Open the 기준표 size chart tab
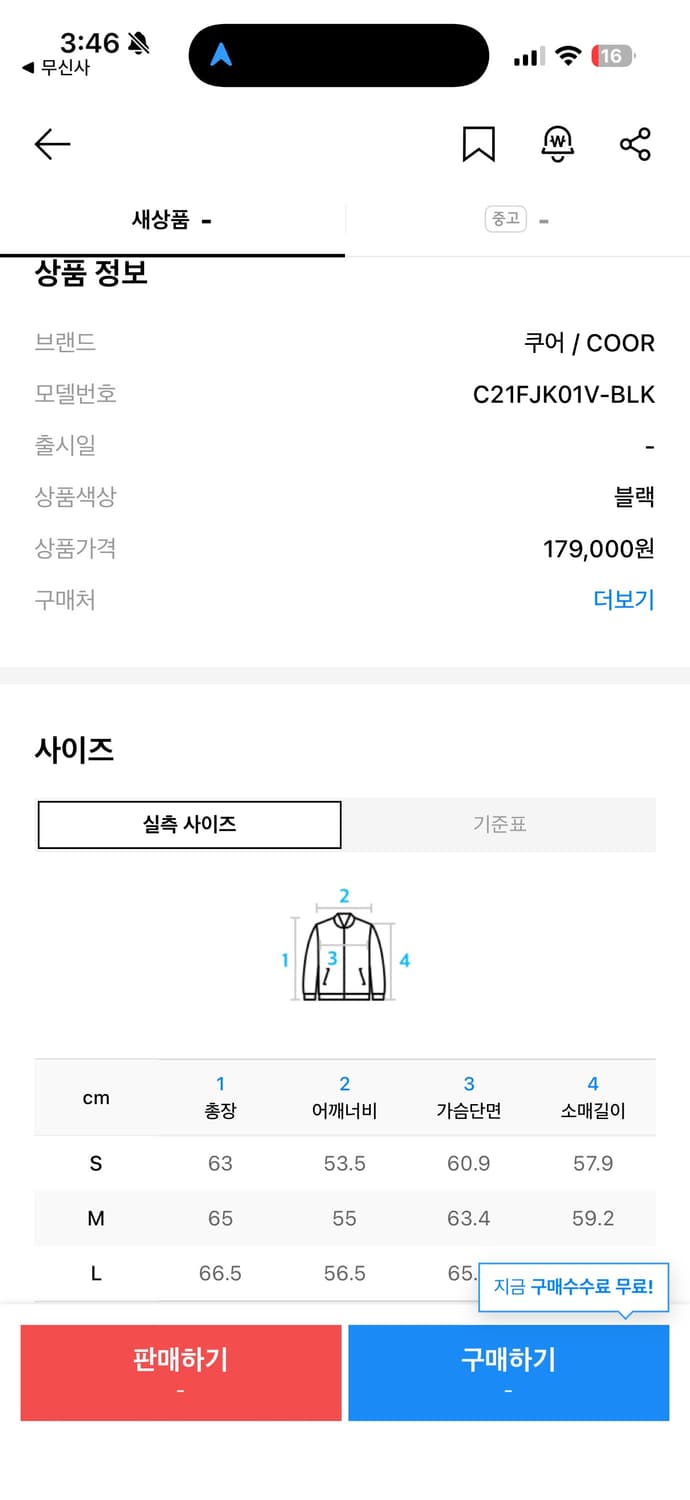 tap(498, 824)
